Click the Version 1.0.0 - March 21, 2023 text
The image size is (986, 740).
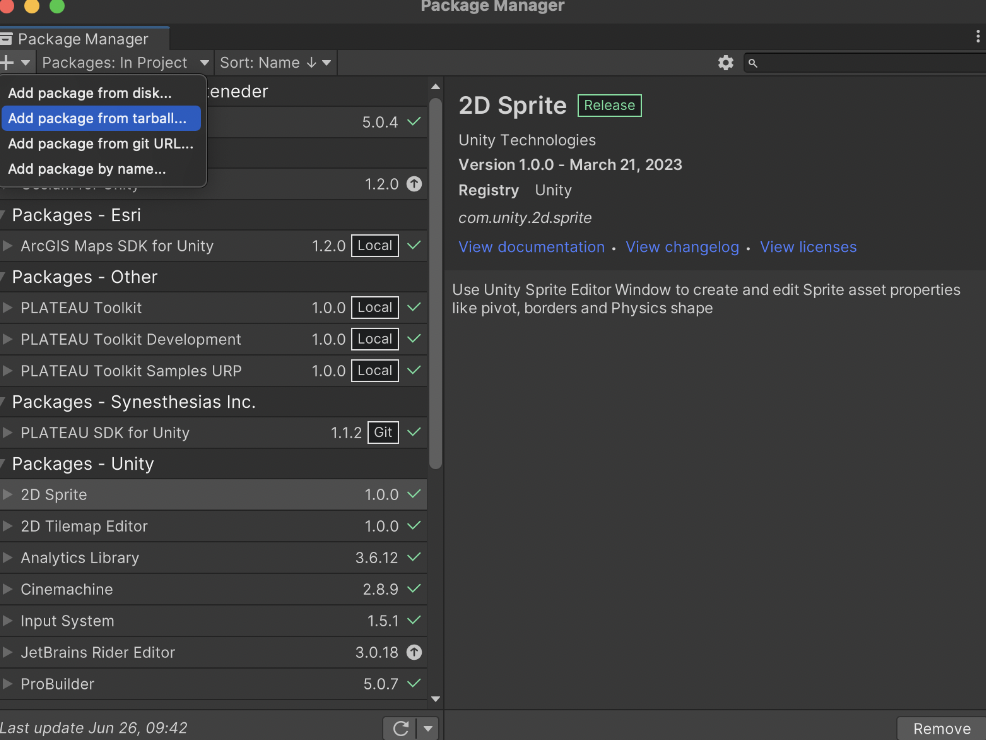(x=570, y=165)
